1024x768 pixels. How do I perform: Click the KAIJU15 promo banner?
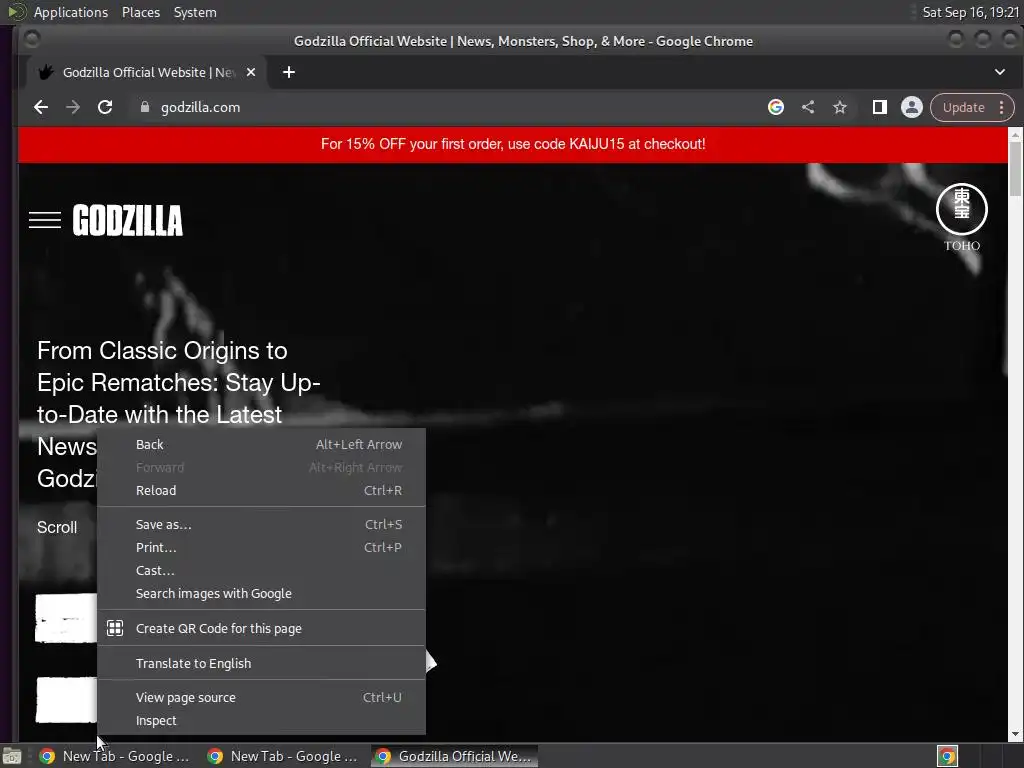coord(513,144)
